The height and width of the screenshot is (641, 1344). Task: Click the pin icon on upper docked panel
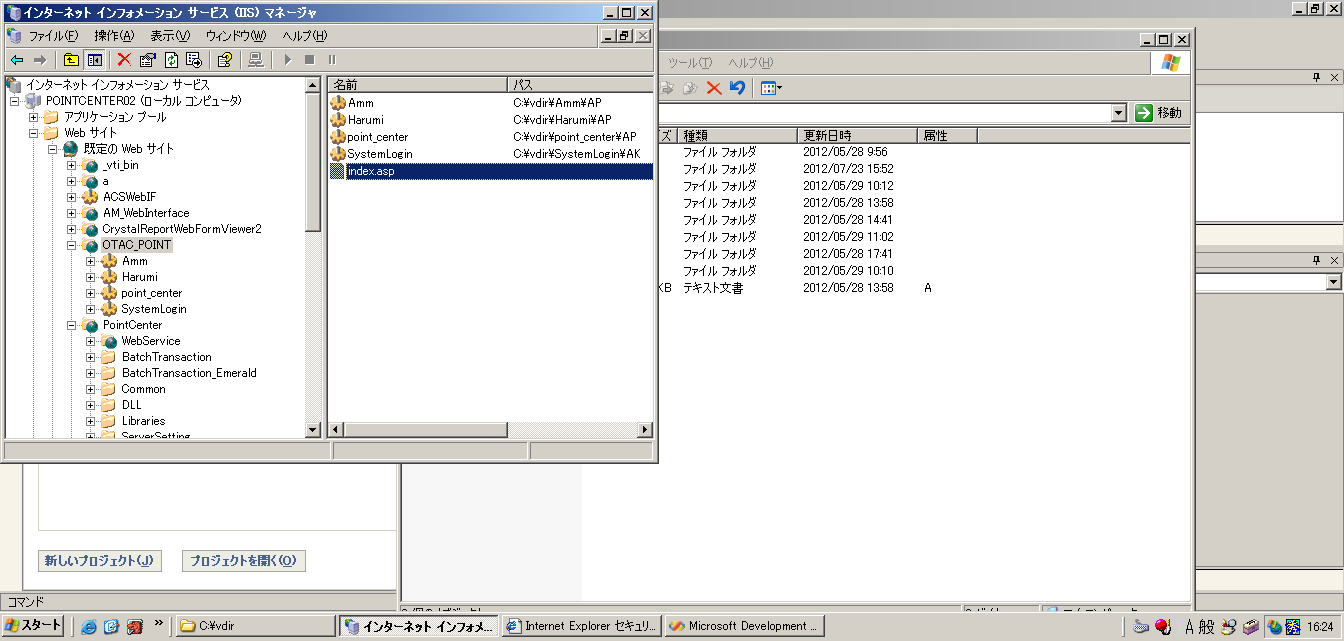point(1316,77)
